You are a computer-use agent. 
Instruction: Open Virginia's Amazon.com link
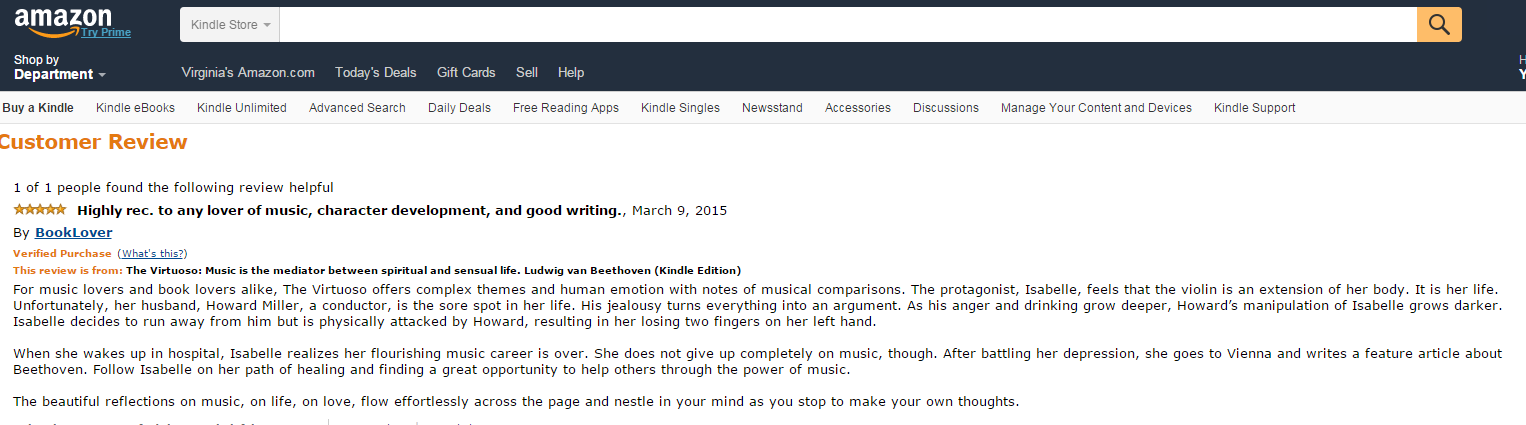pyautogui.click(x=248, y=73)
